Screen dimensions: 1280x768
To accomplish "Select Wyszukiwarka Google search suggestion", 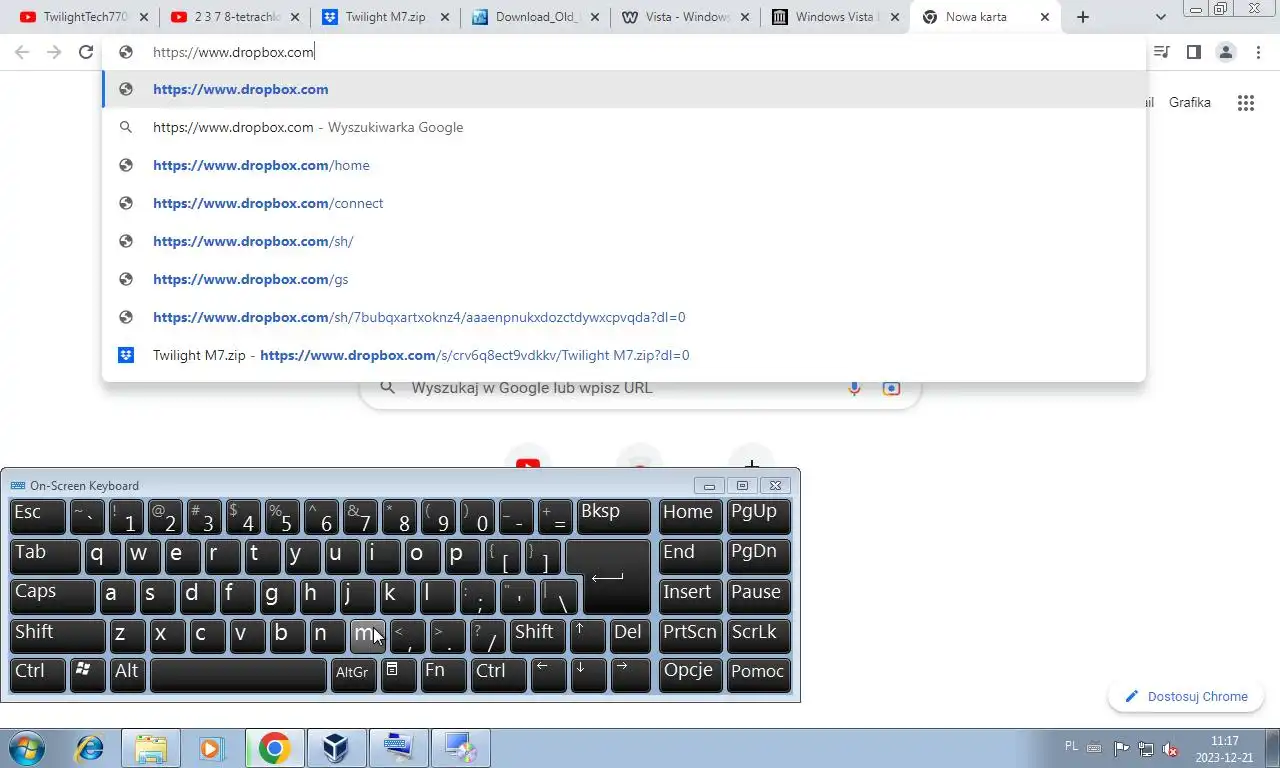I will click(624, 127).
